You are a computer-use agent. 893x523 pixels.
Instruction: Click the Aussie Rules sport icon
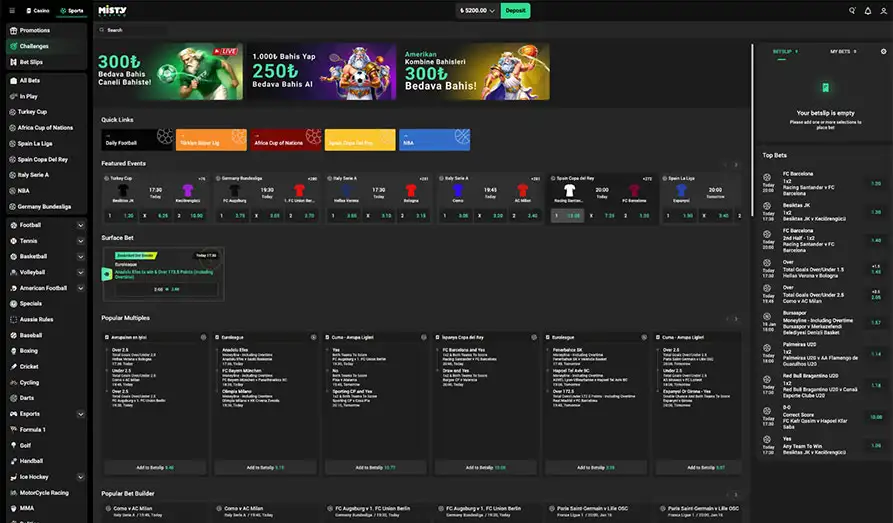[14, 320]
